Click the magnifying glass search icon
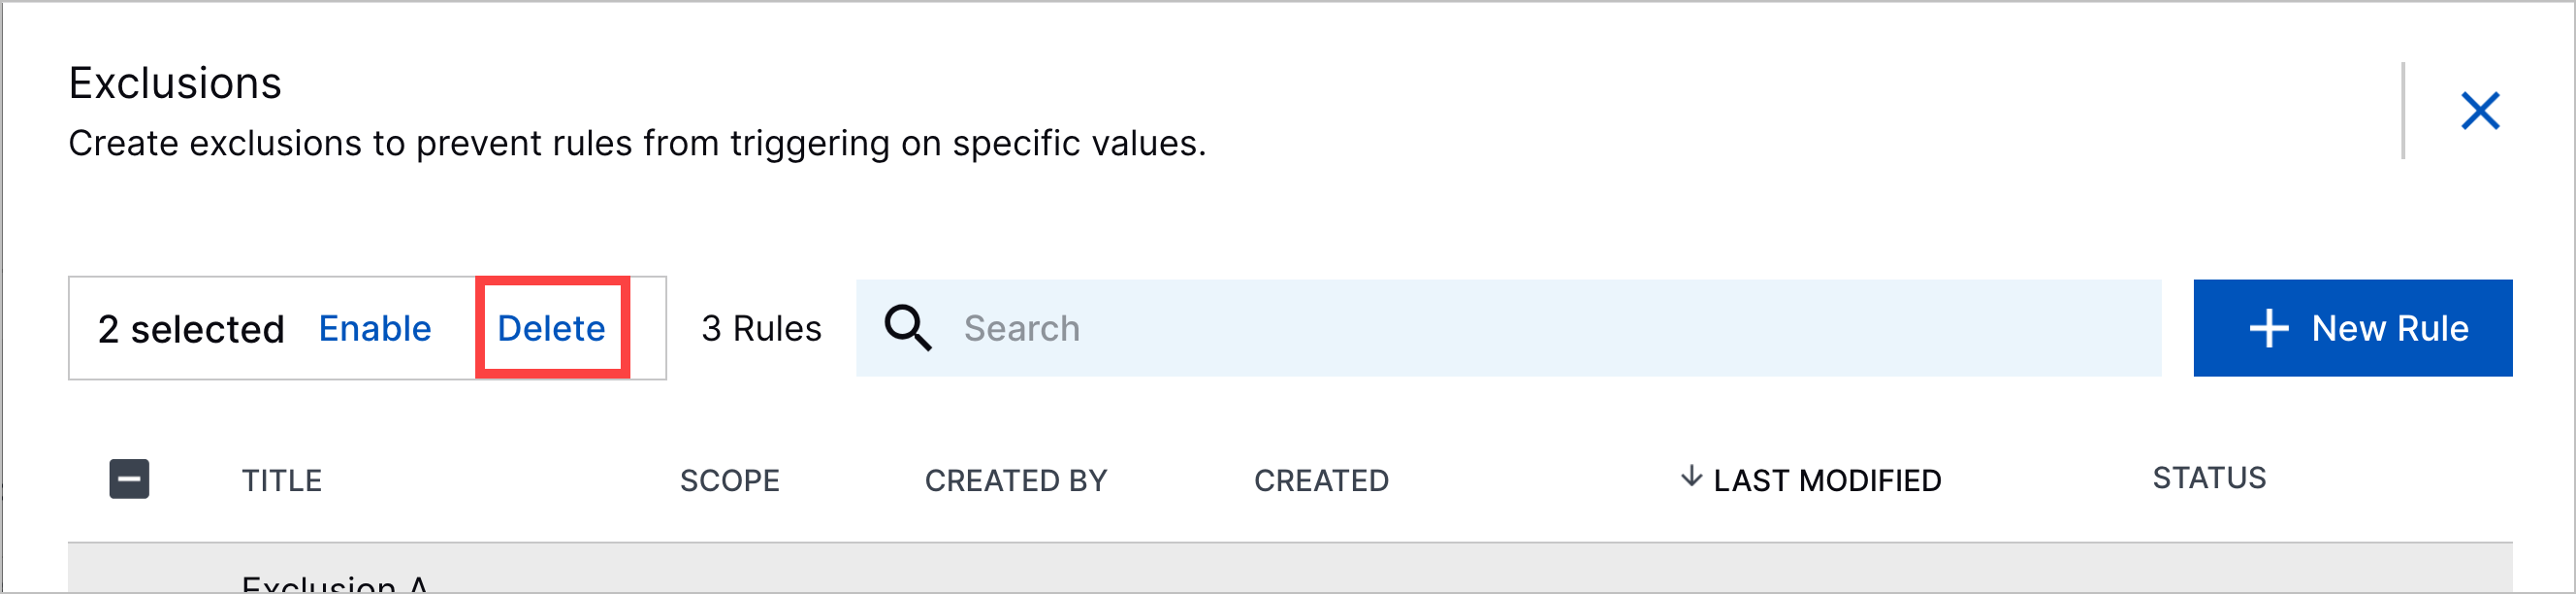Image resolution: width=2576 pixels, height=594 pixels. (908, 328)
